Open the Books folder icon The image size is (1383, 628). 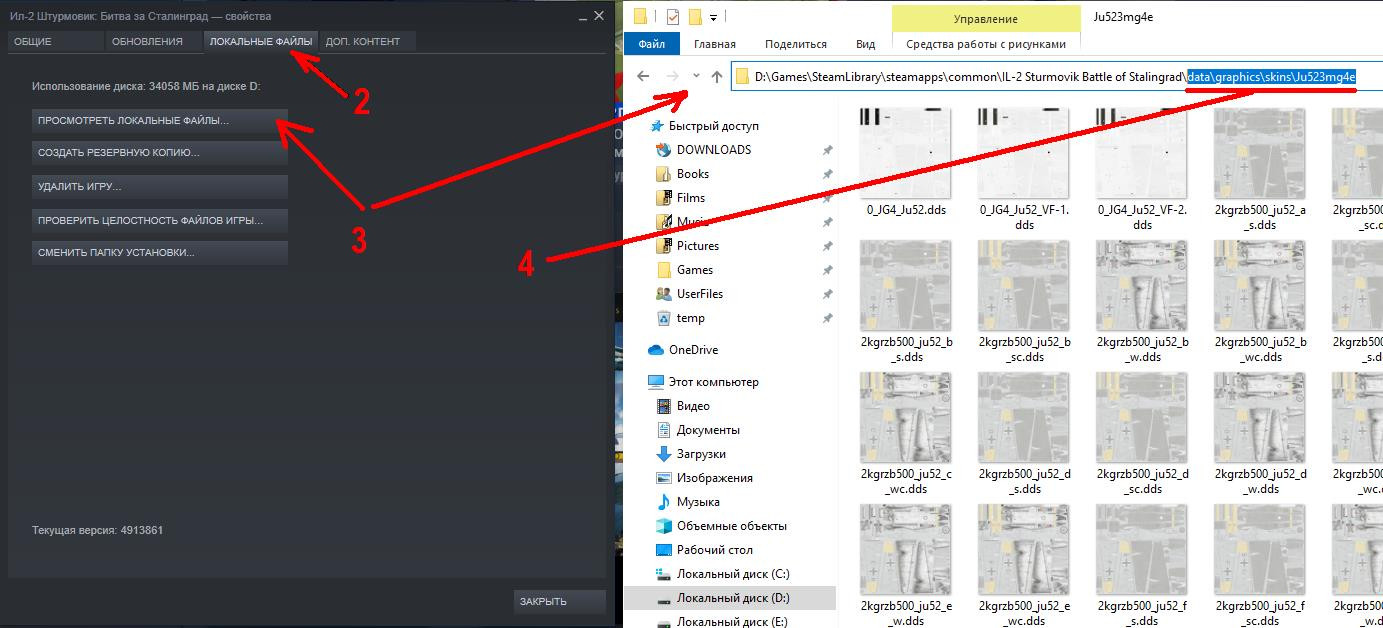click(663, 174)
